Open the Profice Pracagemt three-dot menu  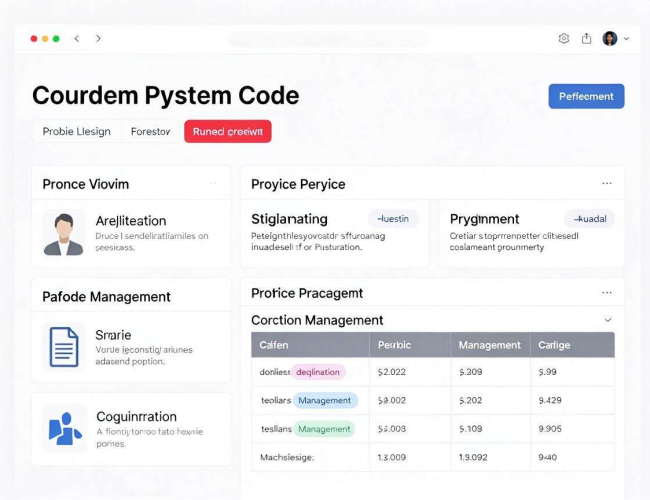click(607, 293)
